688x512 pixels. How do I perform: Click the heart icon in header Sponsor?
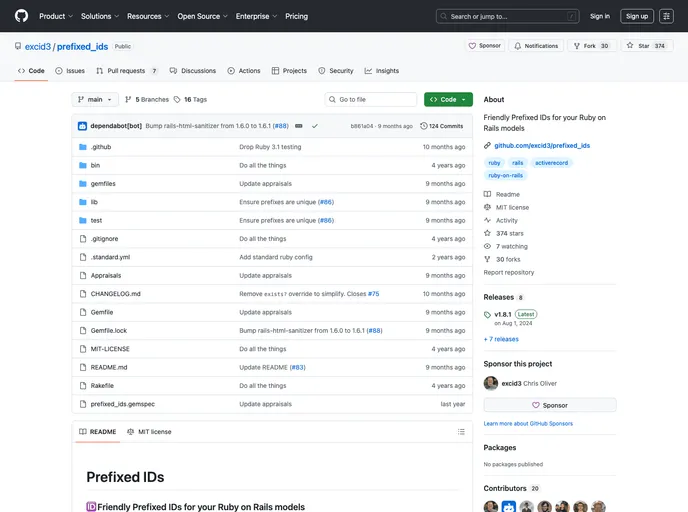[x=472, y=46]
